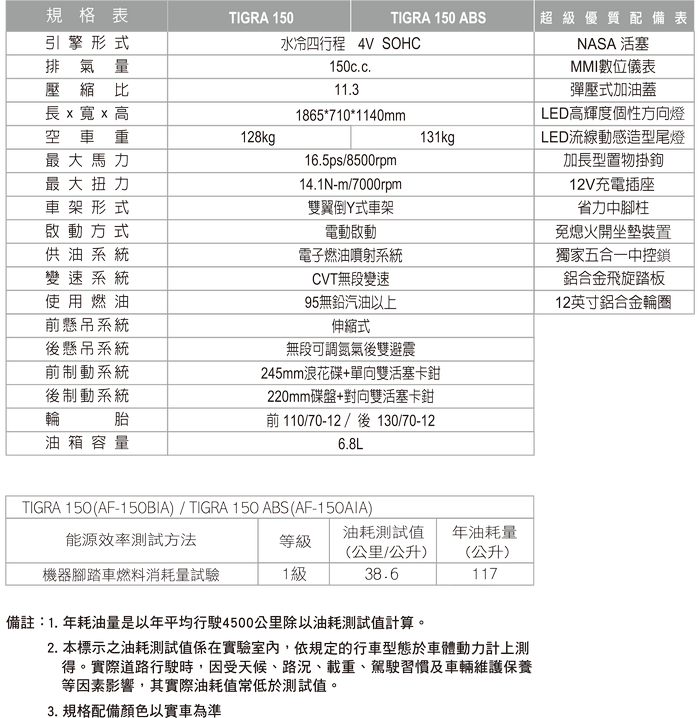Select the annual fuel value 117
Image resolution: width=700 pixels, height=718 pixels.
485,574
